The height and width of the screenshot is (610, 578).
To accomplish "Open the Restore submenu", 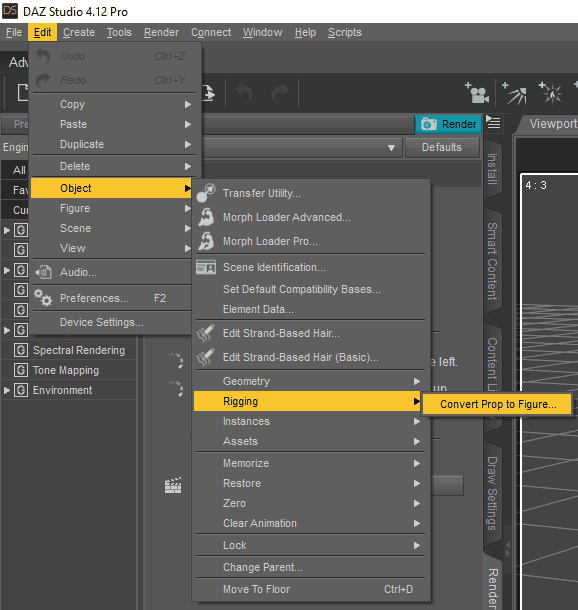I will 310,483.
